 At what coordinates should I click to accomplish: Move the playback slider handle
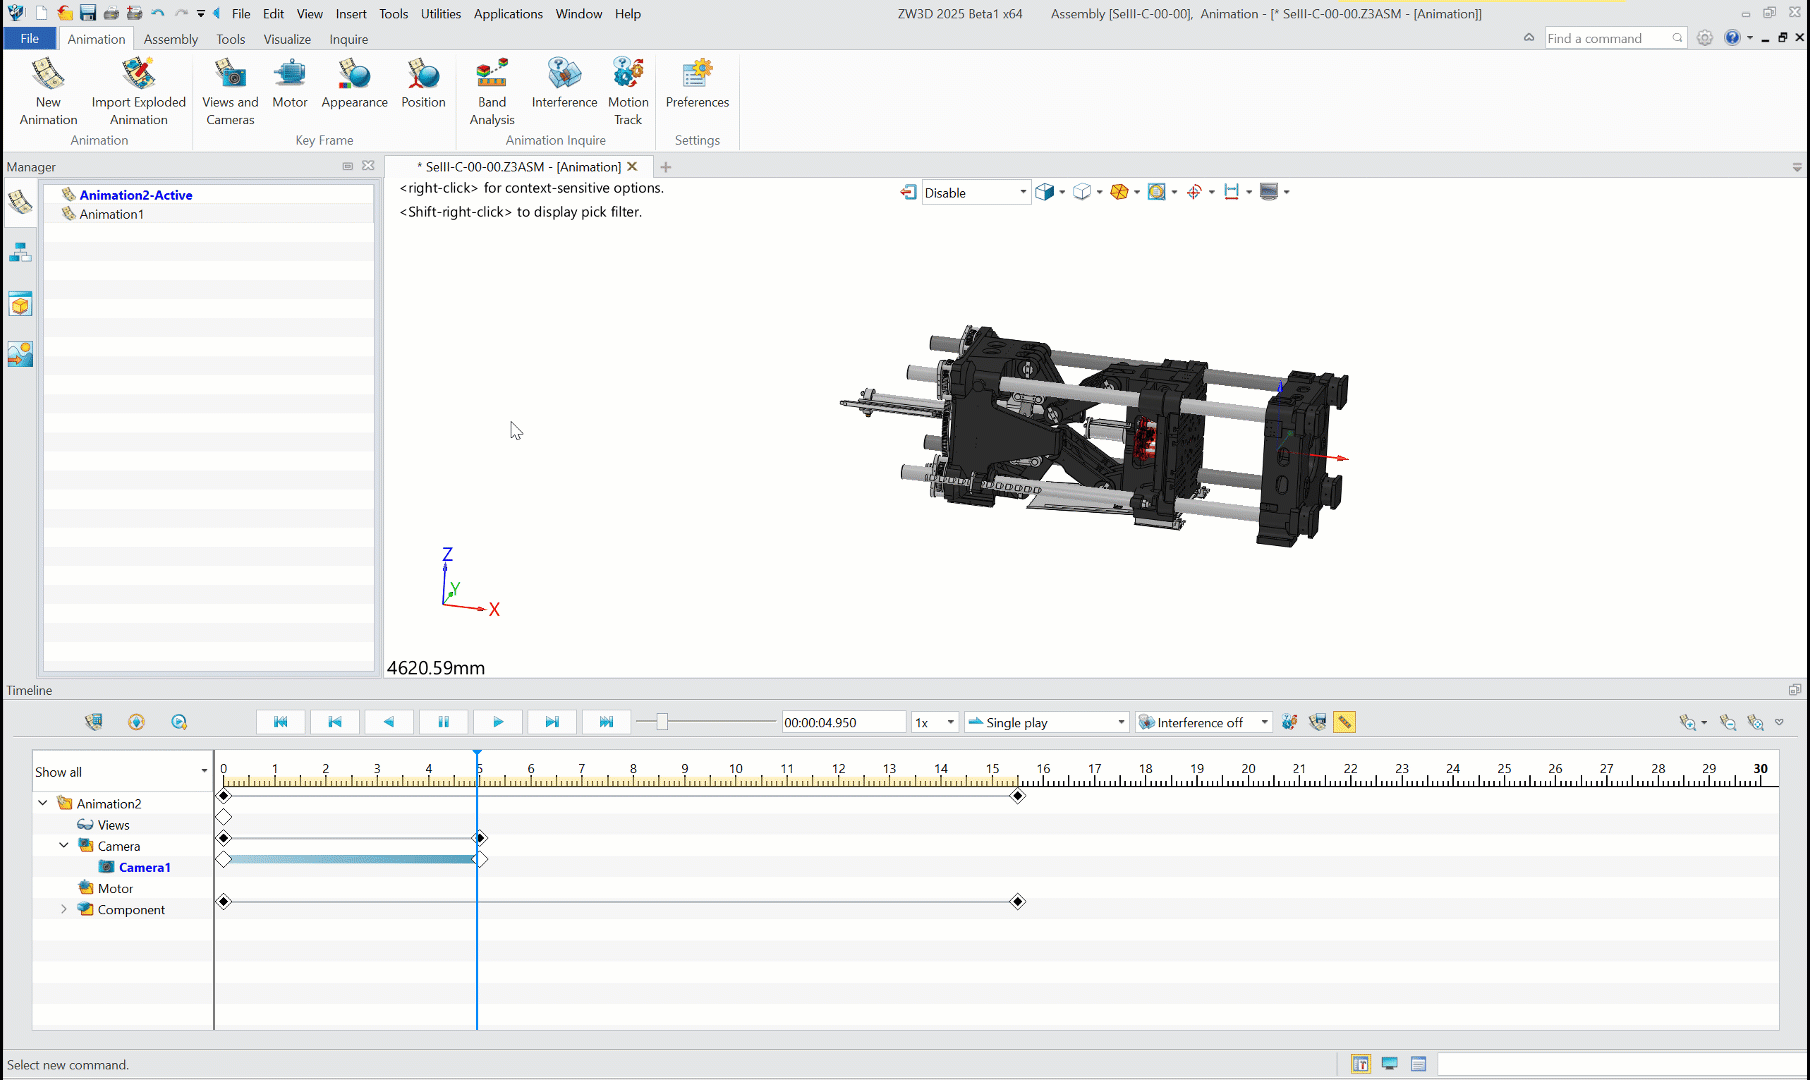pos(661,722)
